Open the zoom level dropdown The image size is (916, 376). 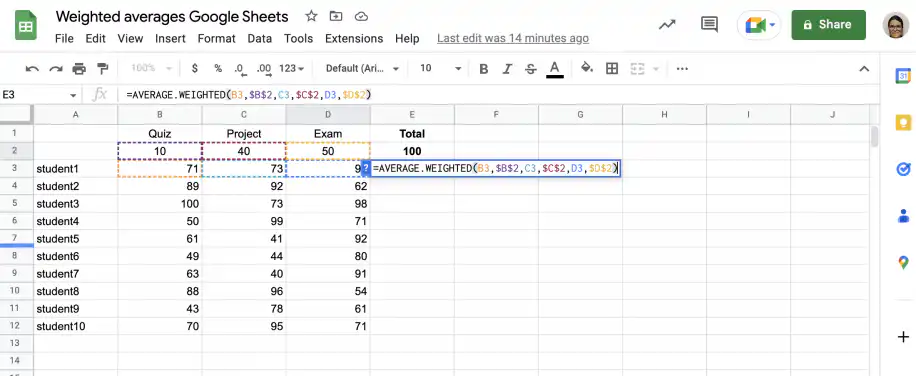151,68
